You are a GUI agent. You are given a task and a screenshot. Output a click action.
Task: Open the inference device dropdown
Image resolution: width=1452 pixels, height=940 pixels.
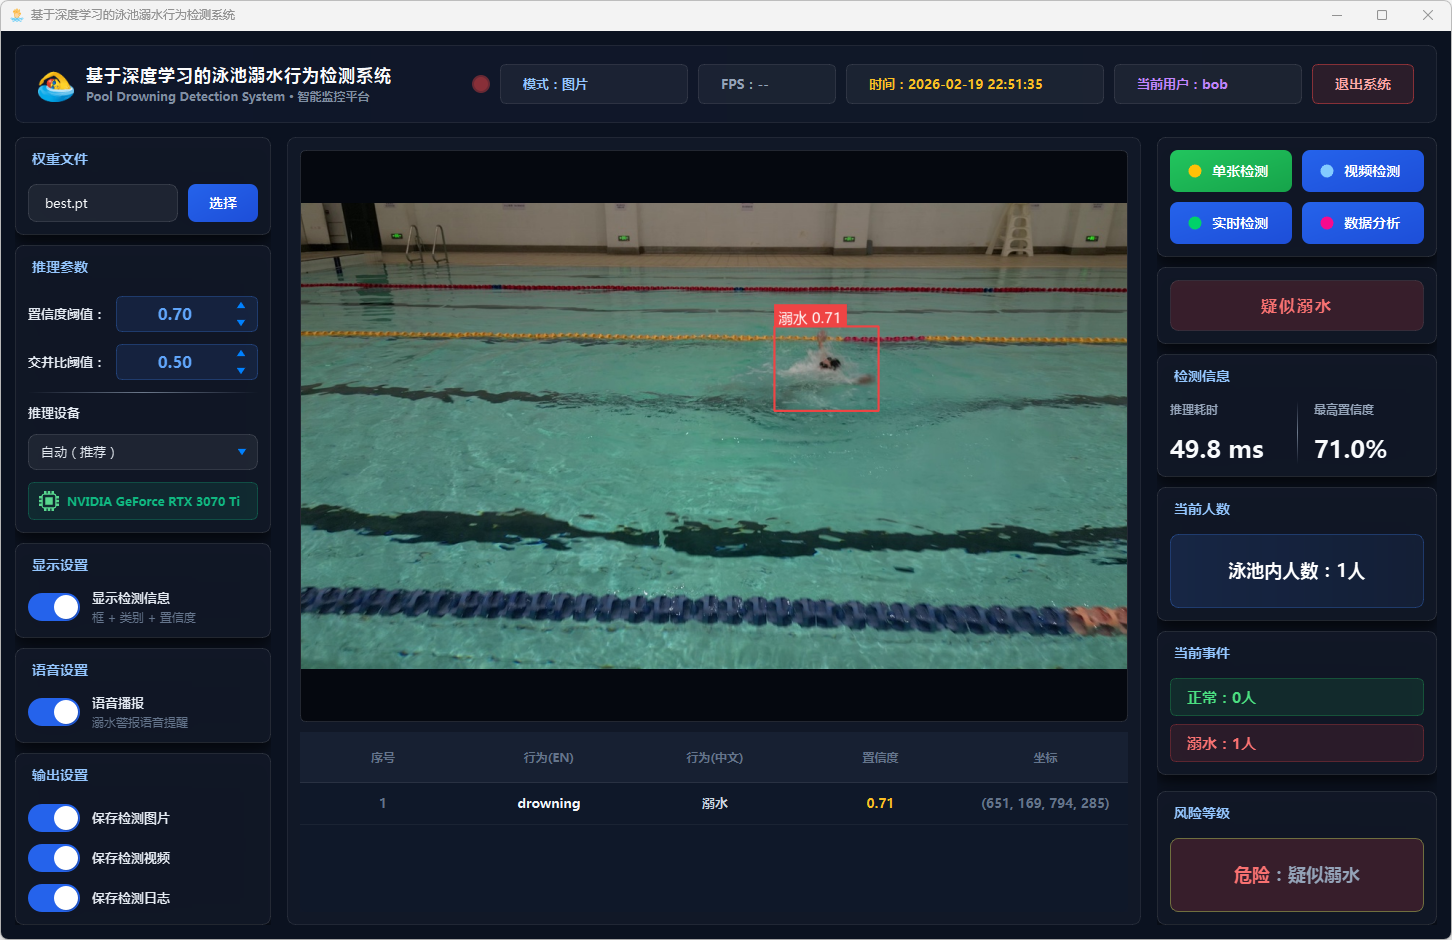coord(143,452)
